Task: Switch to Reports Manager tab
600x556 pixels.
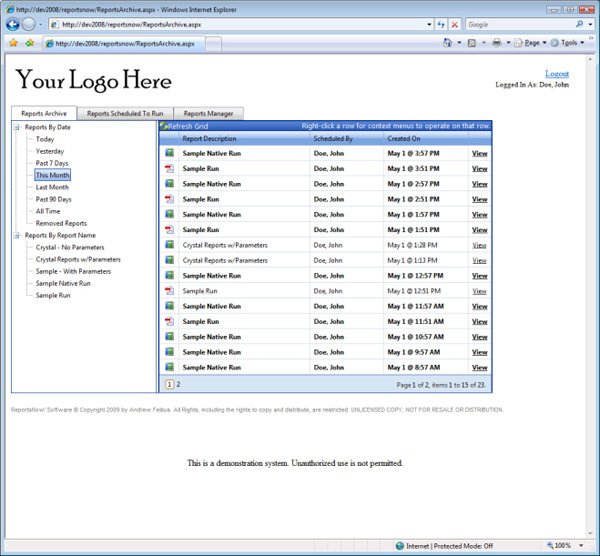Action: click(x=208, y=113)
